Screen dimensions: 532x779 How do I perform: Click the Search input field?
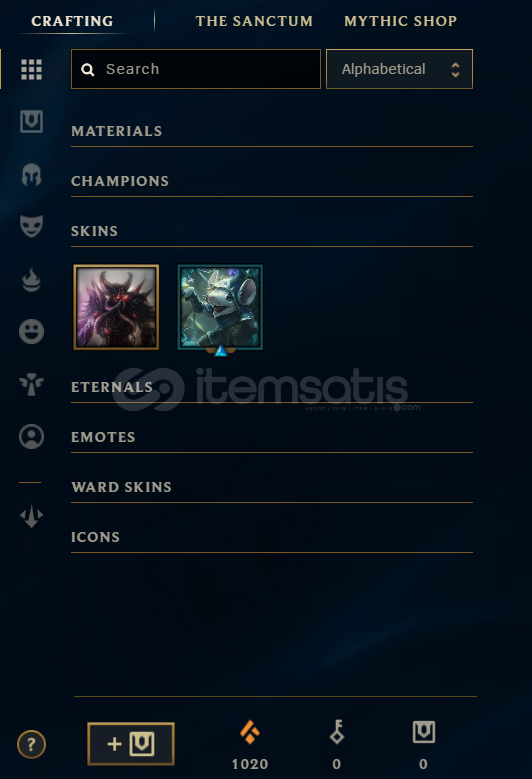coord(196,69)
